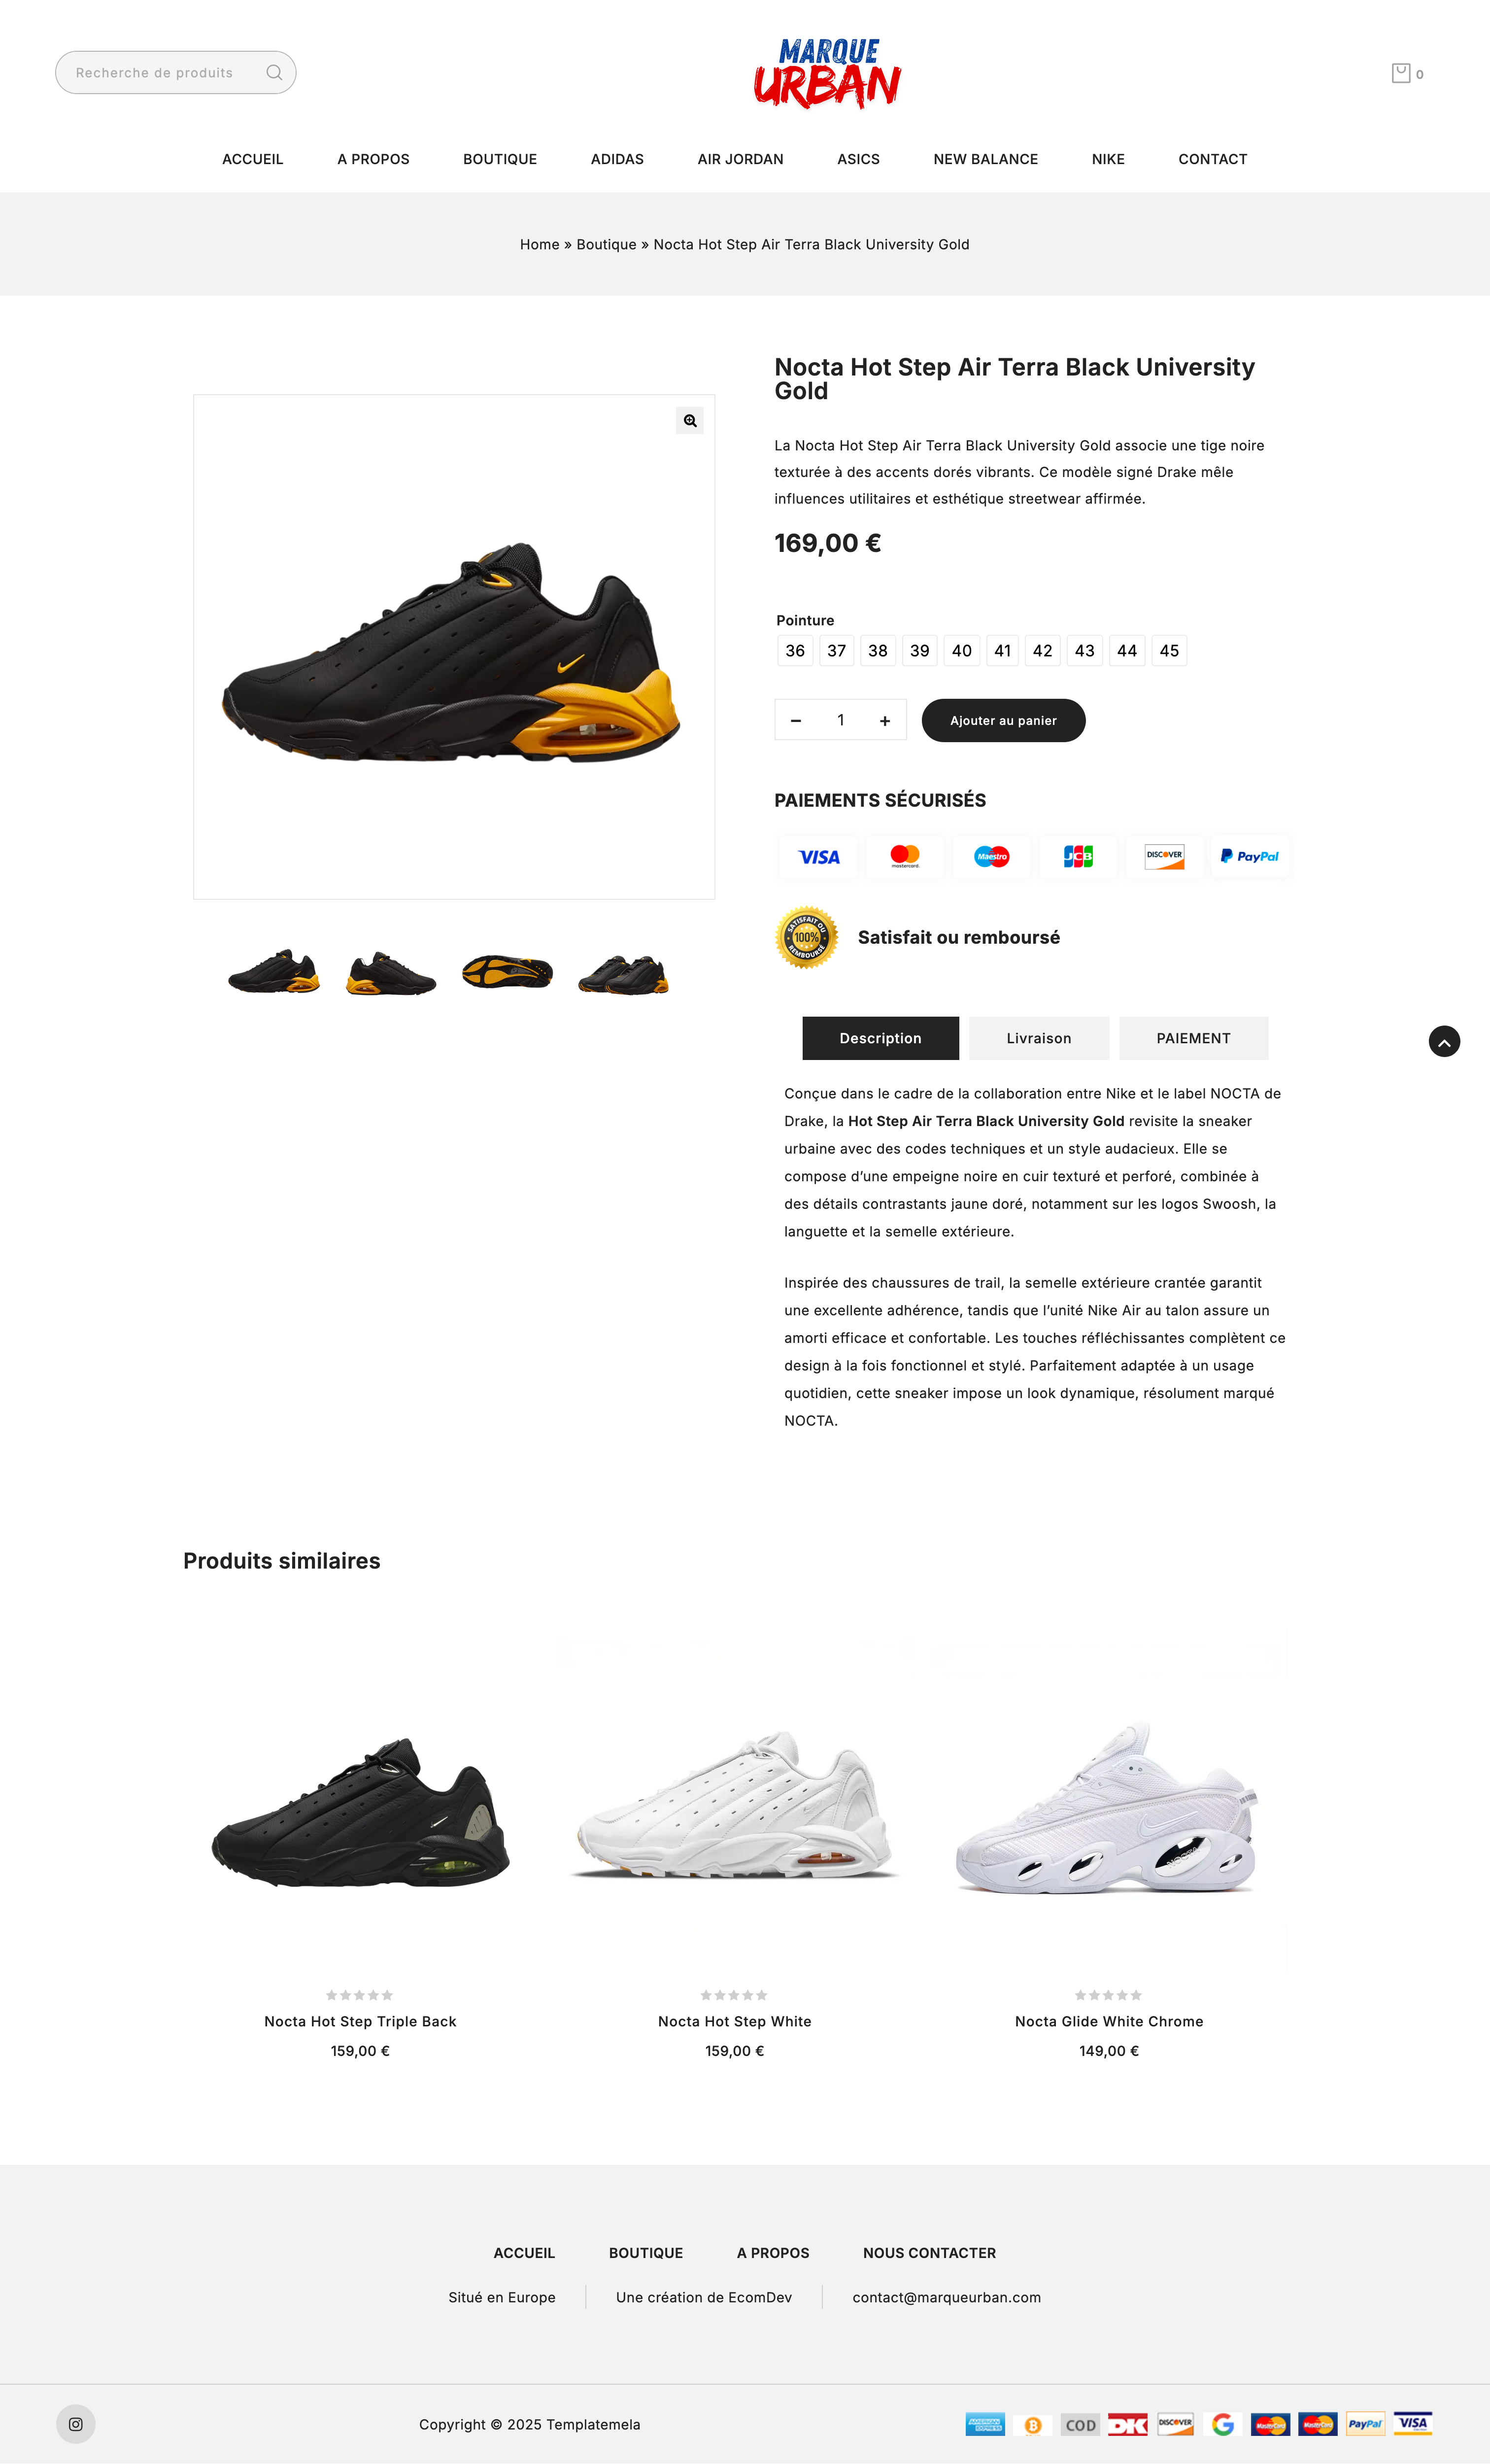Click the search magnifier icon

click(x=274, y=73)
